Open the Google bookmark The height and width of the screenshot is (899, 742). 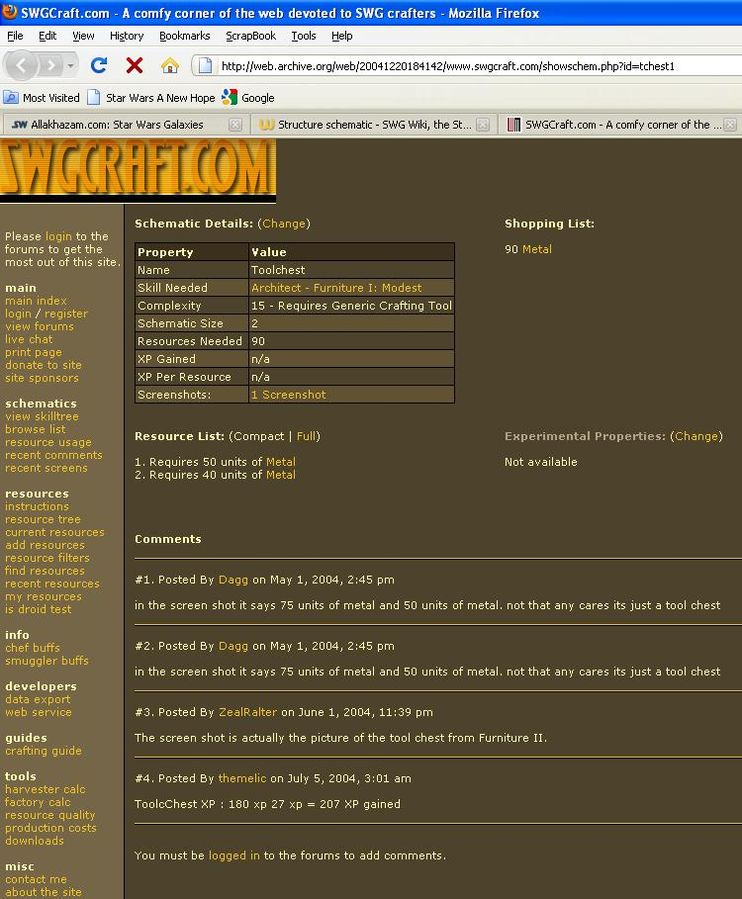point(248,98)
